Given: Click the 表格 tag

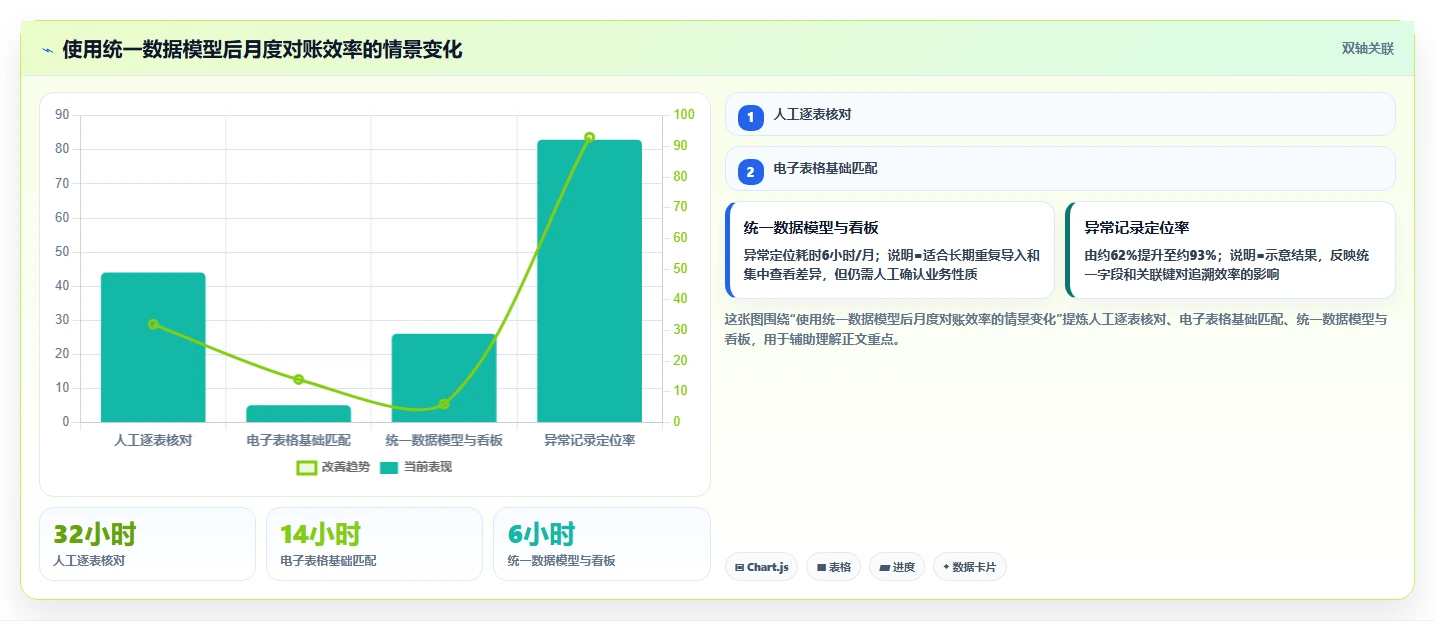Looking at the screenshot, I should pyautogui.click(x=834, y=567).
